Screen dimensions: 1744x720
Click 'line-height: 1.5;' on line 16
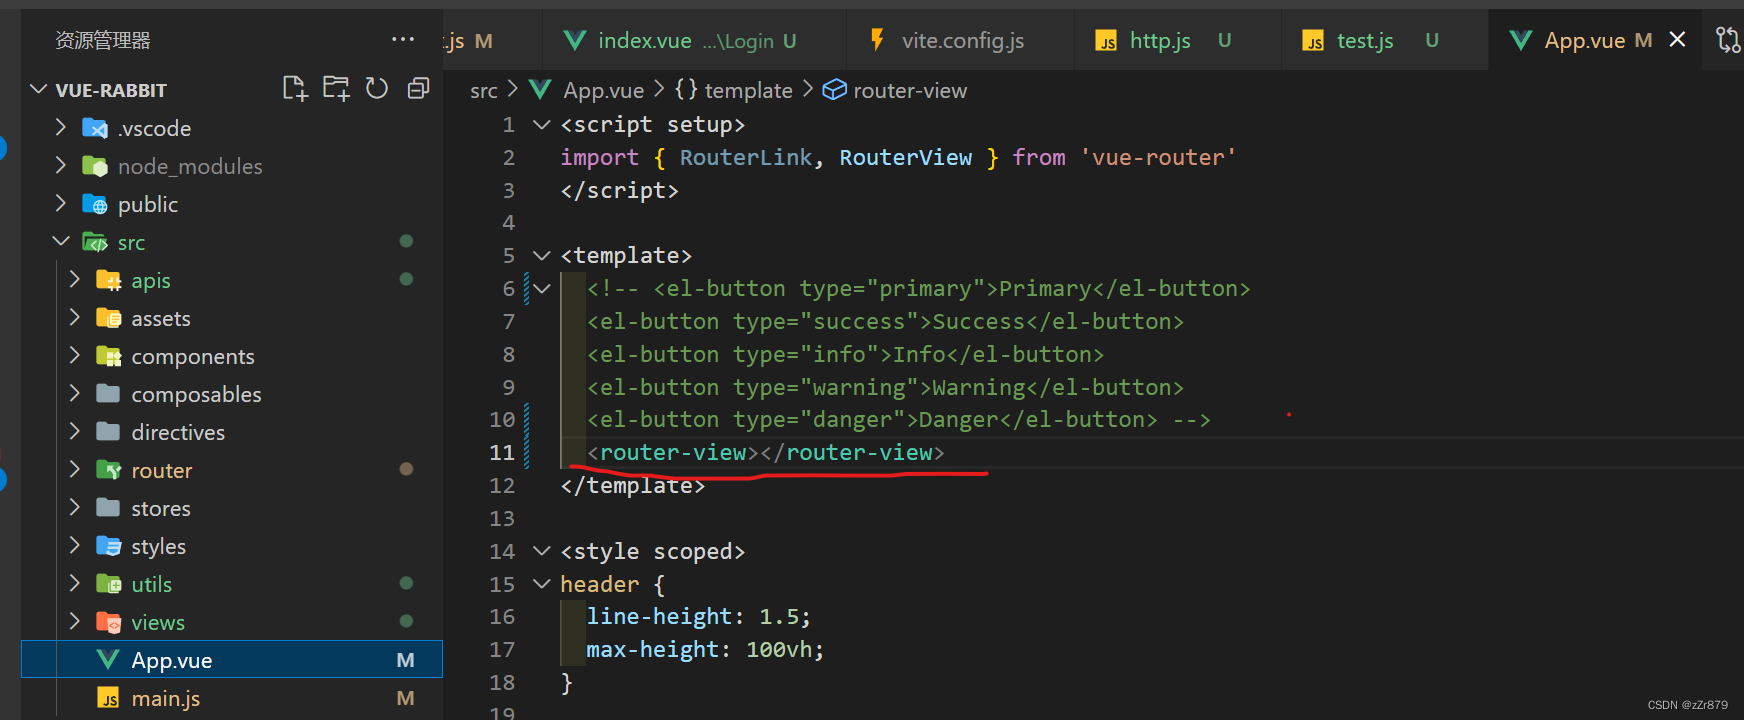[x=698, y=616]
